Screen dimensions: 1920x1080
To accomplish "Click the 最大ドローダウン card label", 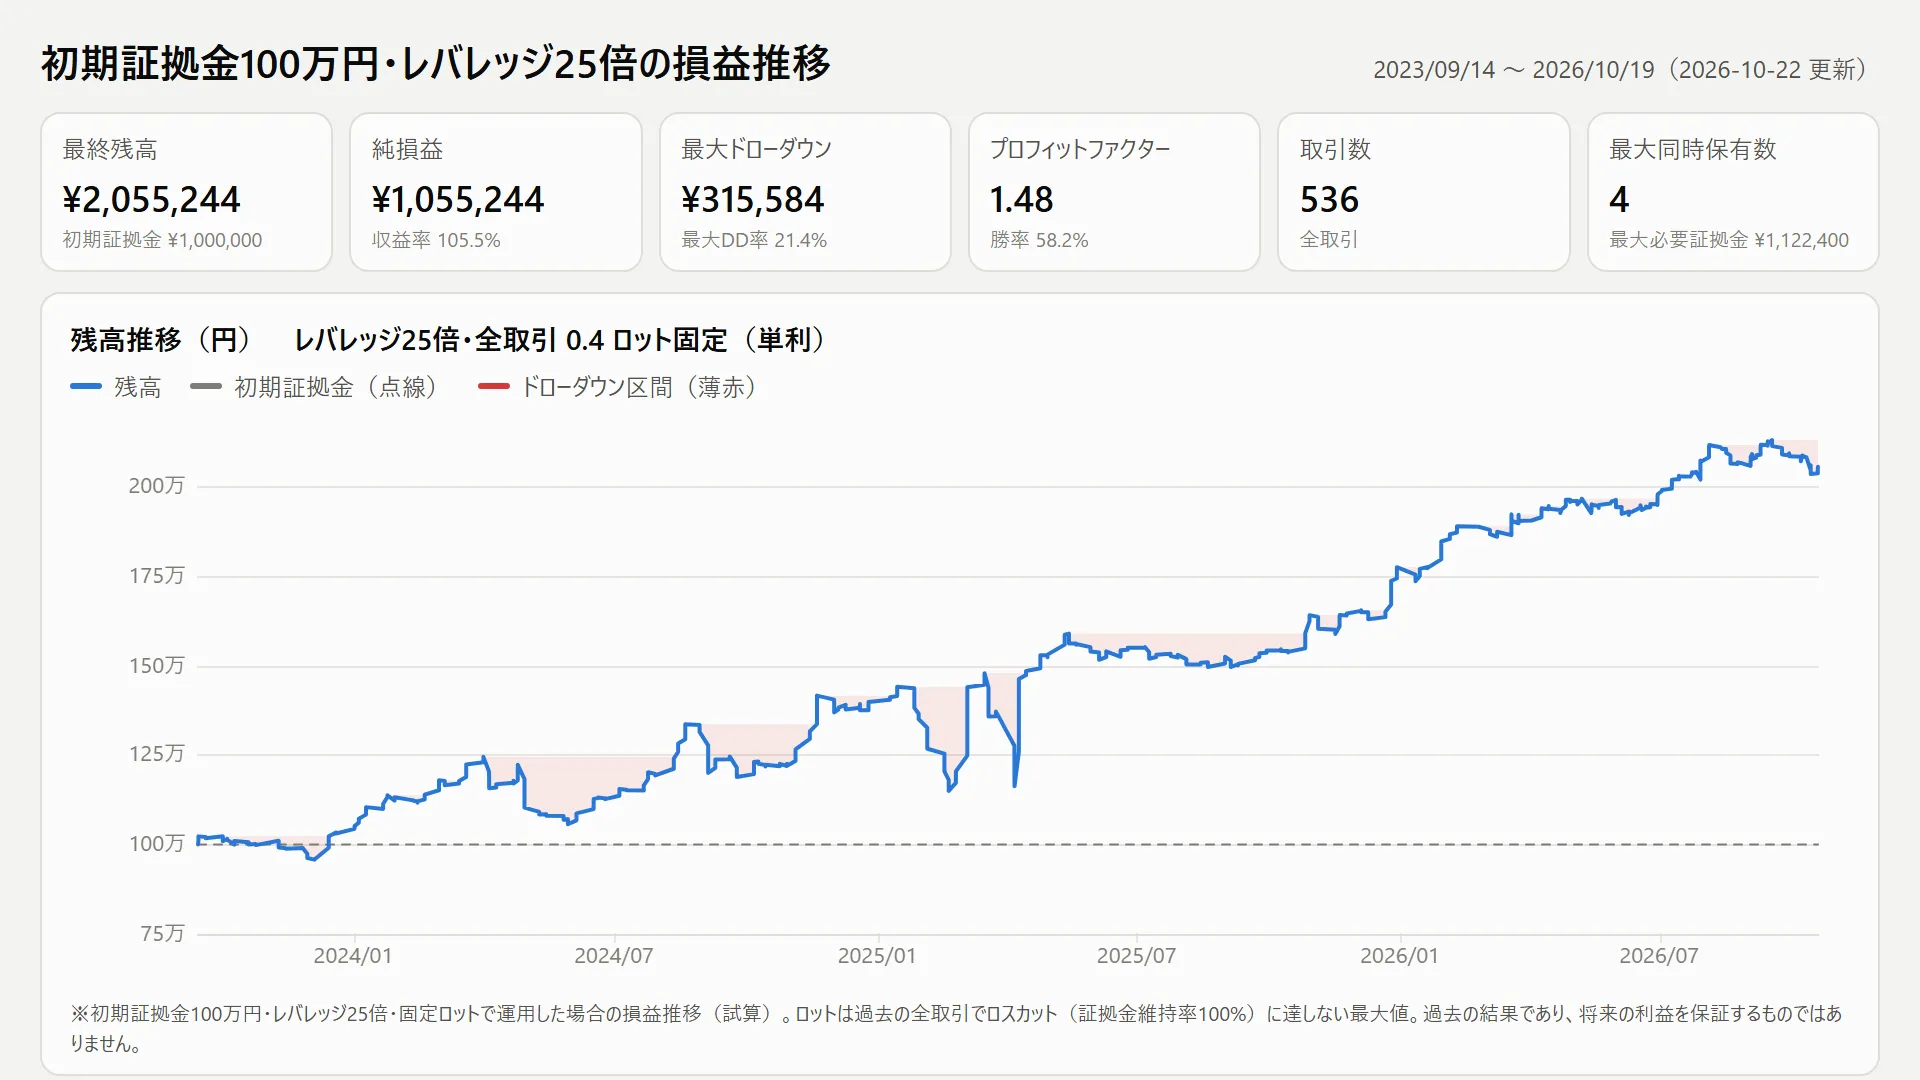I will pyautogui.click(x=756, y=150).
